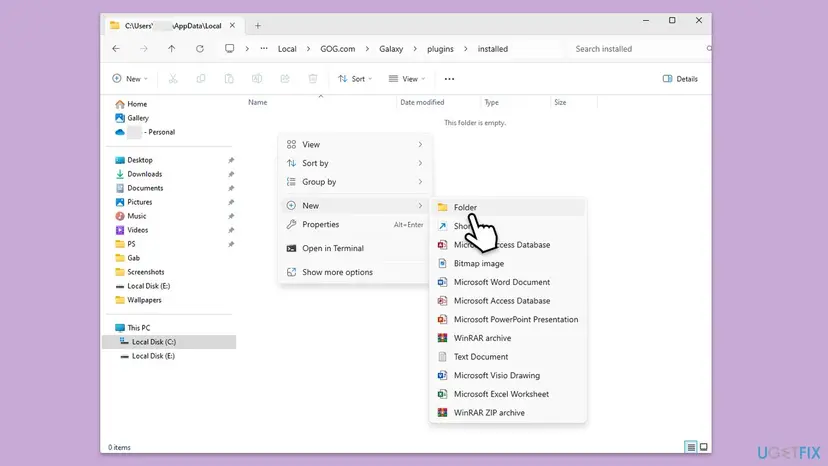Image resolution: width=828 pixels, height=466 pixels.
Task: Unpin Downloads pin icon
Action: (x=231, y=174)
